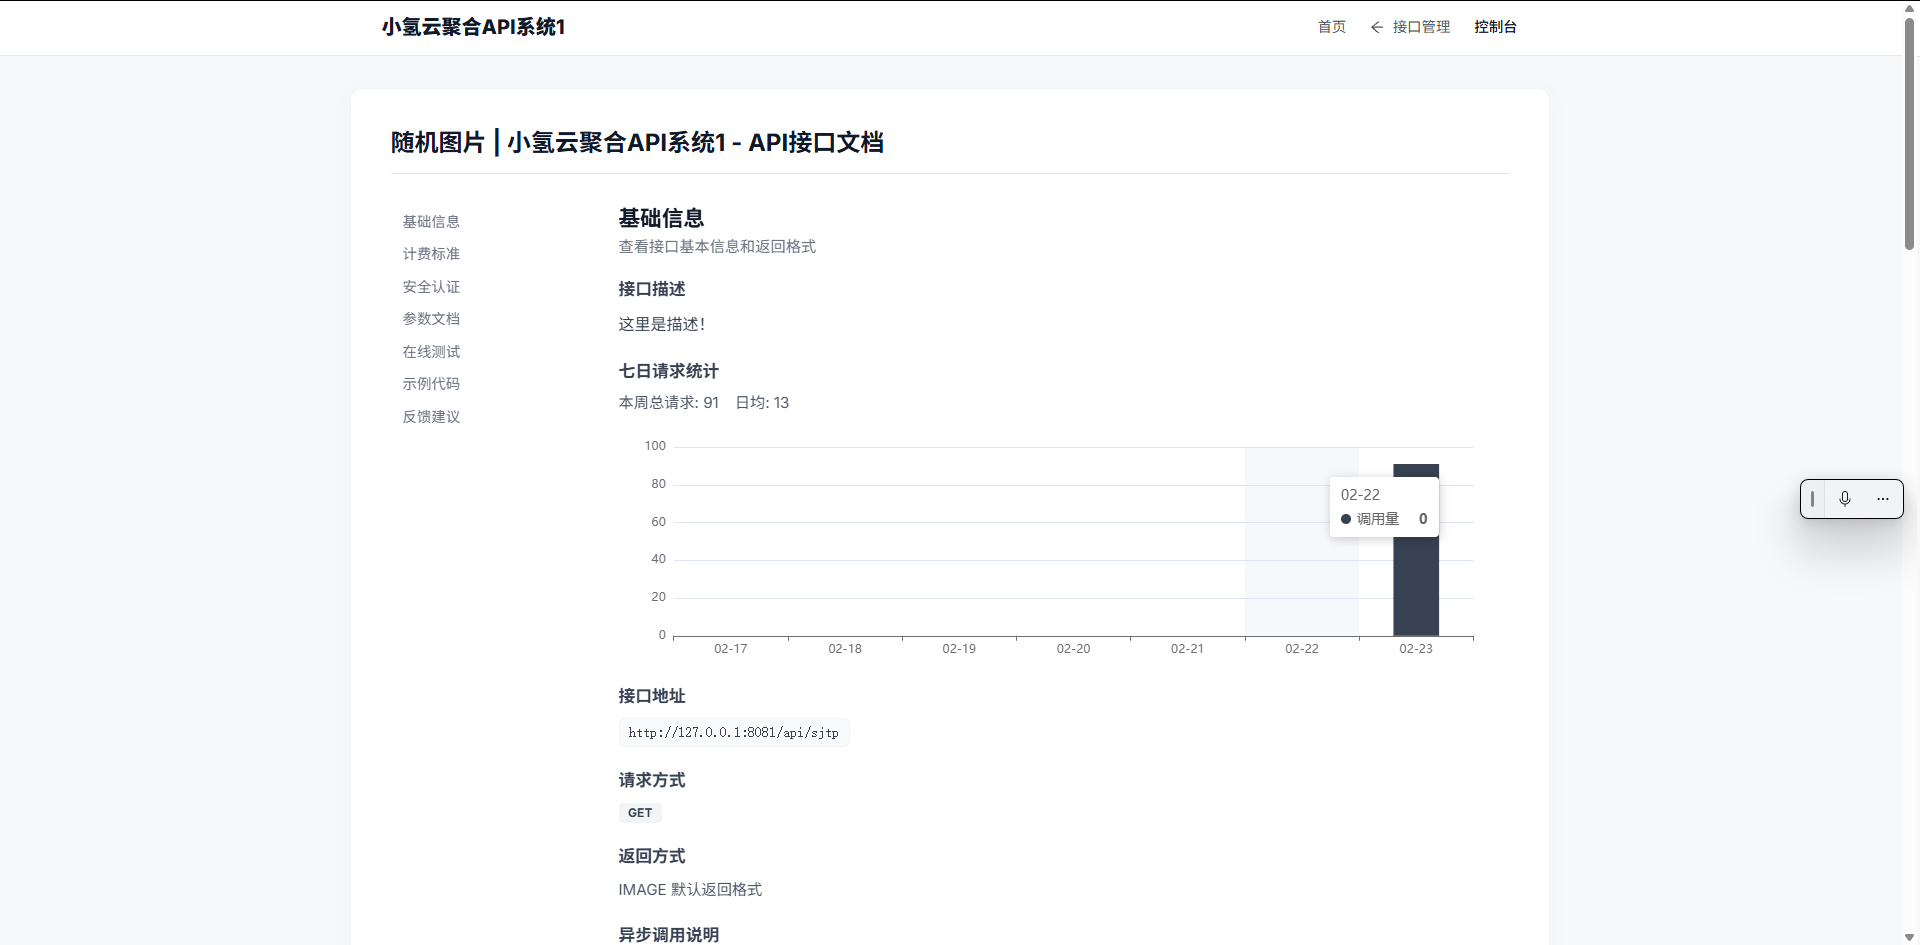
Task: Click the back arrow beside 接口管理
Action: 1378,27
